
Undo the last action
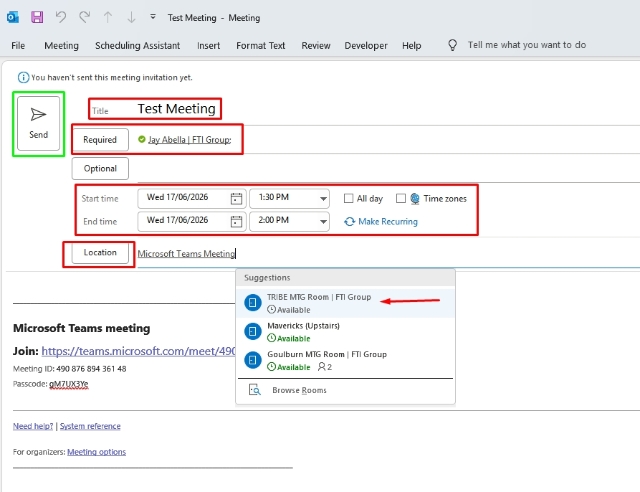[61, 17]
